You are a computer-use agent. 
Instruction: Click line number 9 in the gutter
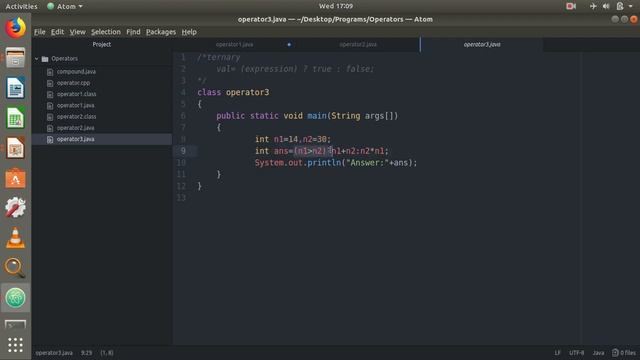(183, 151)
